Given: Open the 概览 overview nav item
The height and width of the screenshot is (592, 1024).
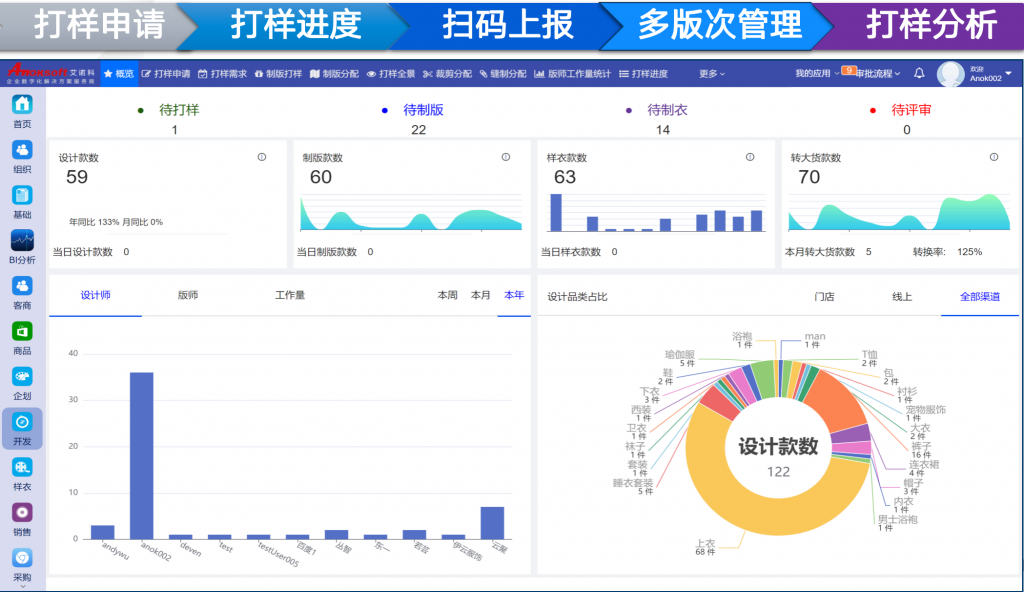Looking at the screenshot, I should click(119, 74).
